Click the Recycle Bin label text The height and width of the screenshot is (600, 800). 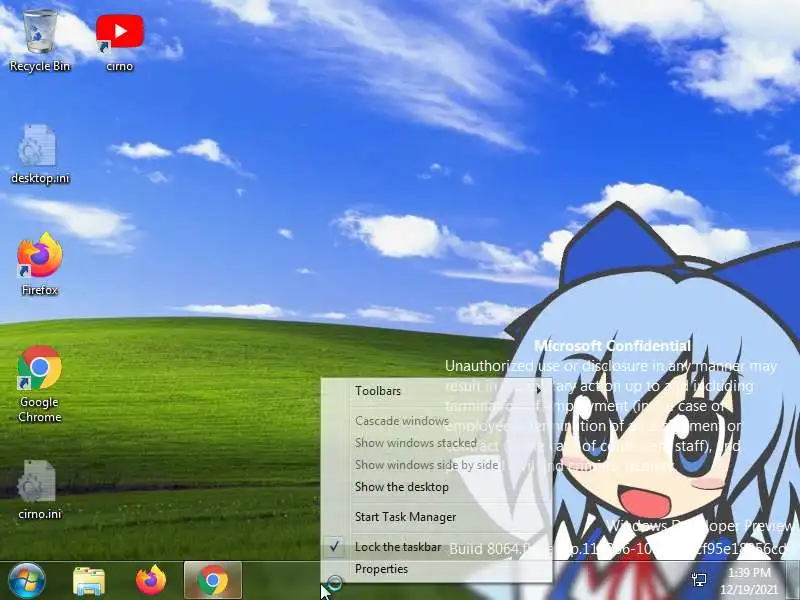(40, 66)
